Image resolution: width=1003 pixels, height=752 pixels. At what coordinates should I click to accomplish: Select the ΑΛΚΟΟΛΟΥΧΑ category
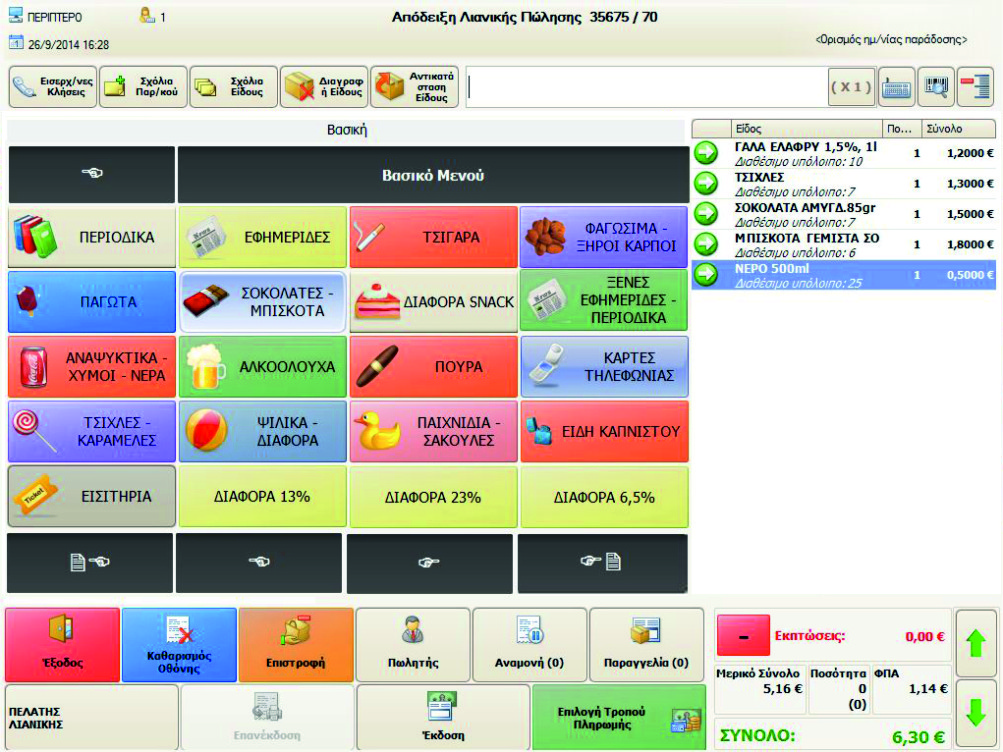[x=262, y=367]
